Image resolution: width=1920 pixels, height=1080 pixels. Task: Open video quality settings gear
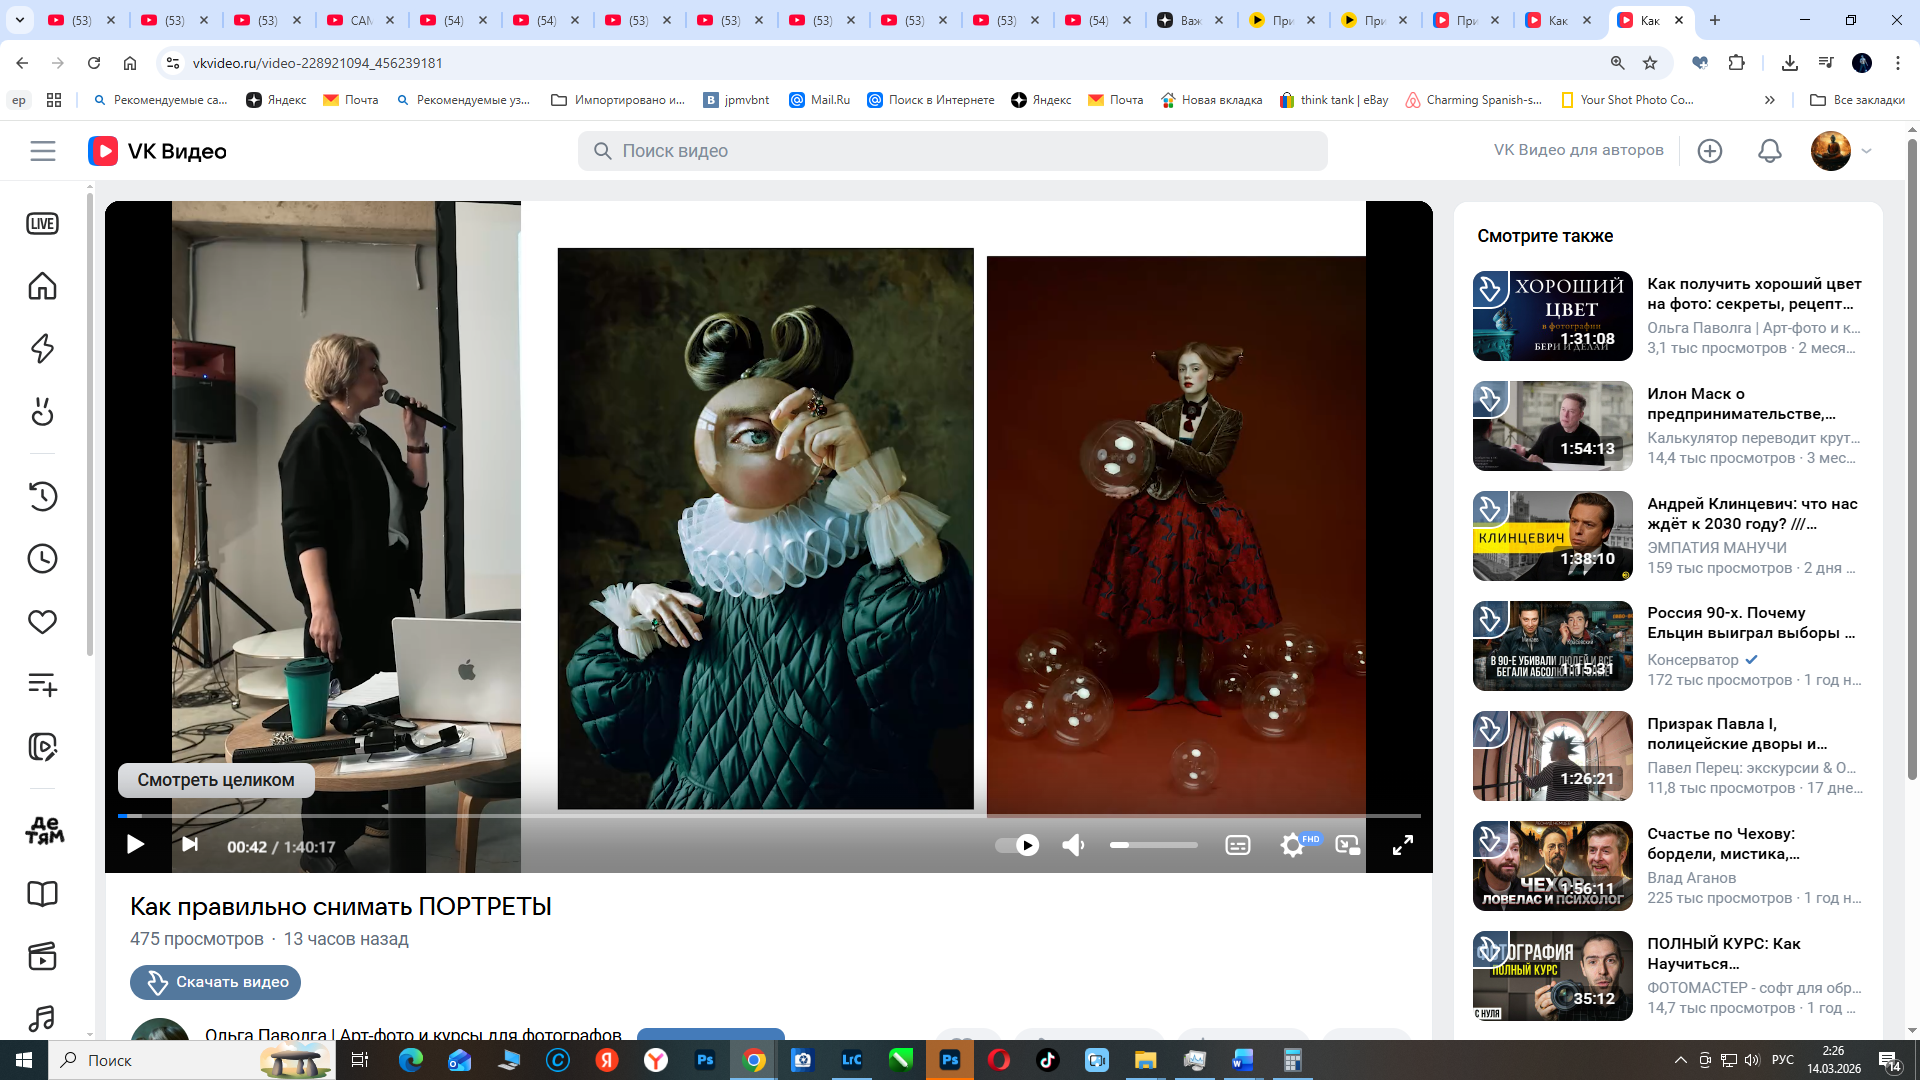point(1292,846)
